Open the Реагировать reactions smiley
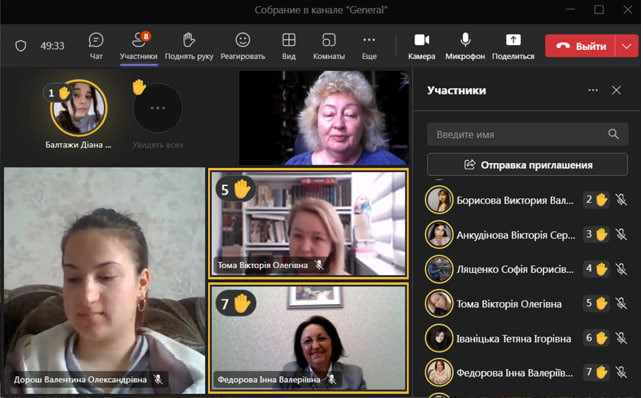The image size is (643, 398). pos(243,40)
